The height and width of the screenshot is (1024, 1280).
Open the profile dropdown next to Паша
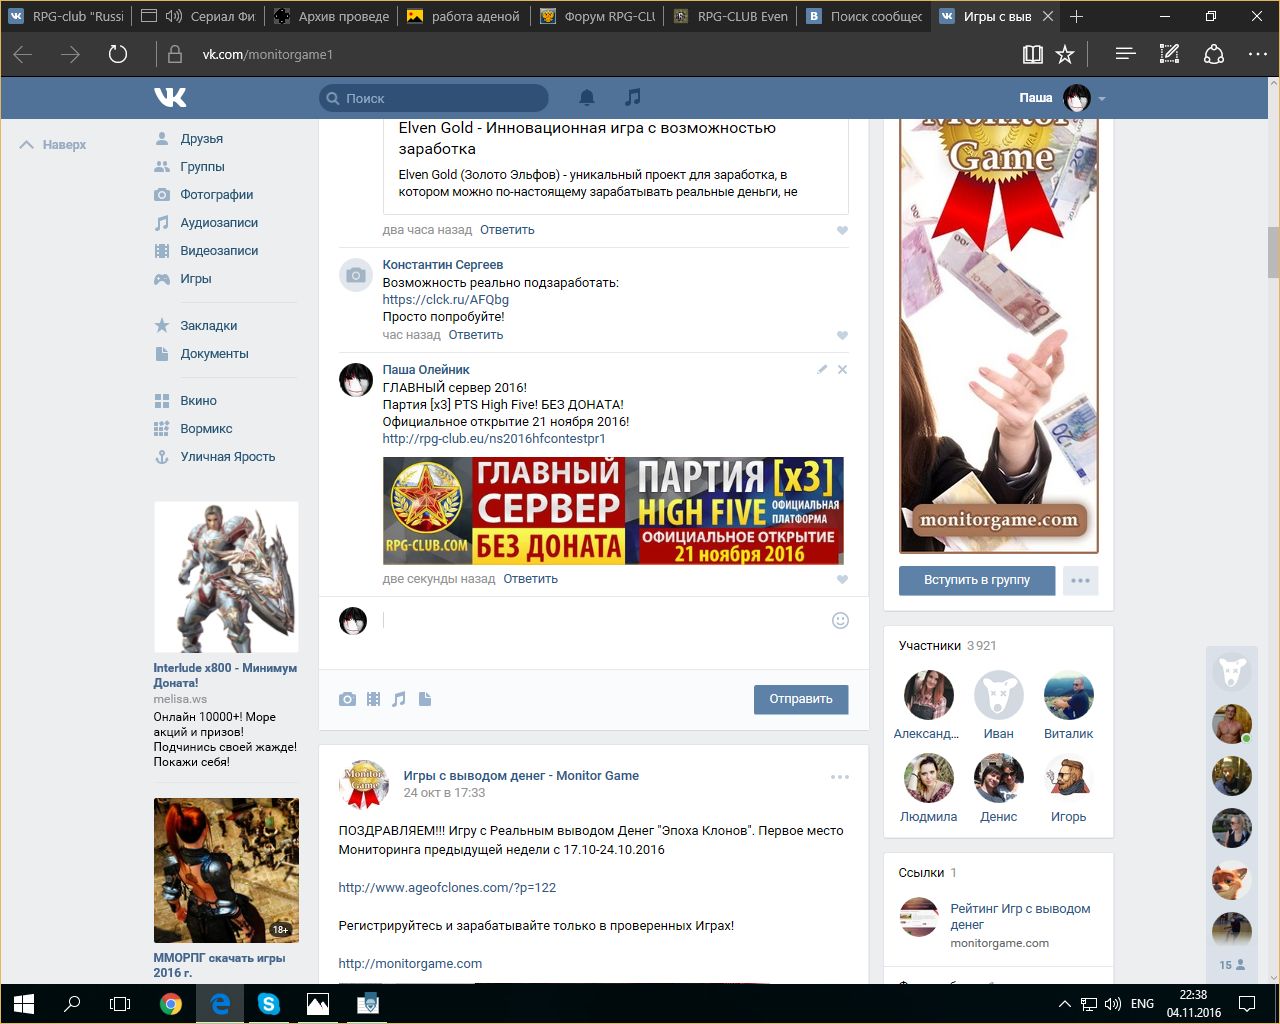tap(1102, 99)
